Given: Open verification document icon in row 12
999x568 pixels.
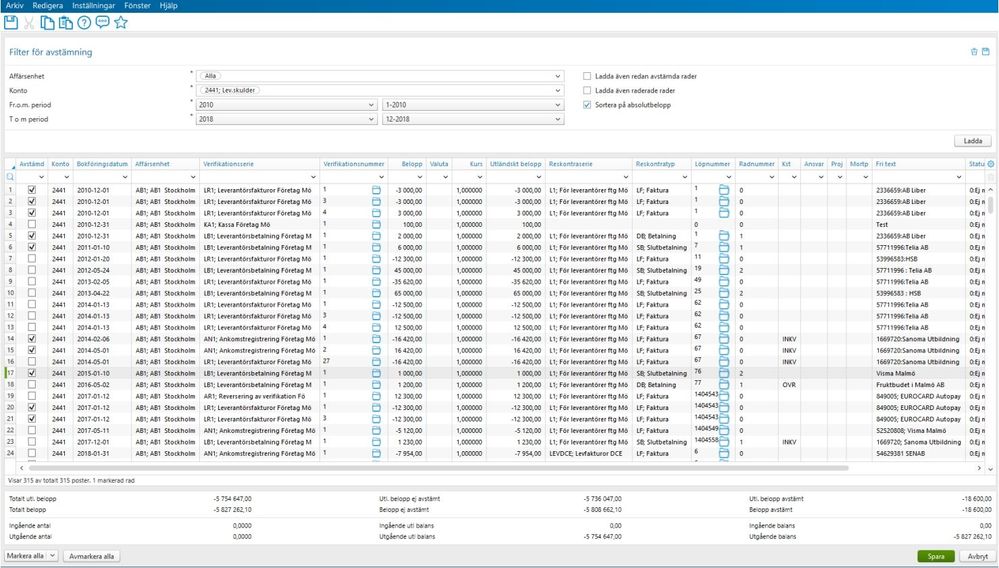Looking at the screenshot, I should point(376,316).
